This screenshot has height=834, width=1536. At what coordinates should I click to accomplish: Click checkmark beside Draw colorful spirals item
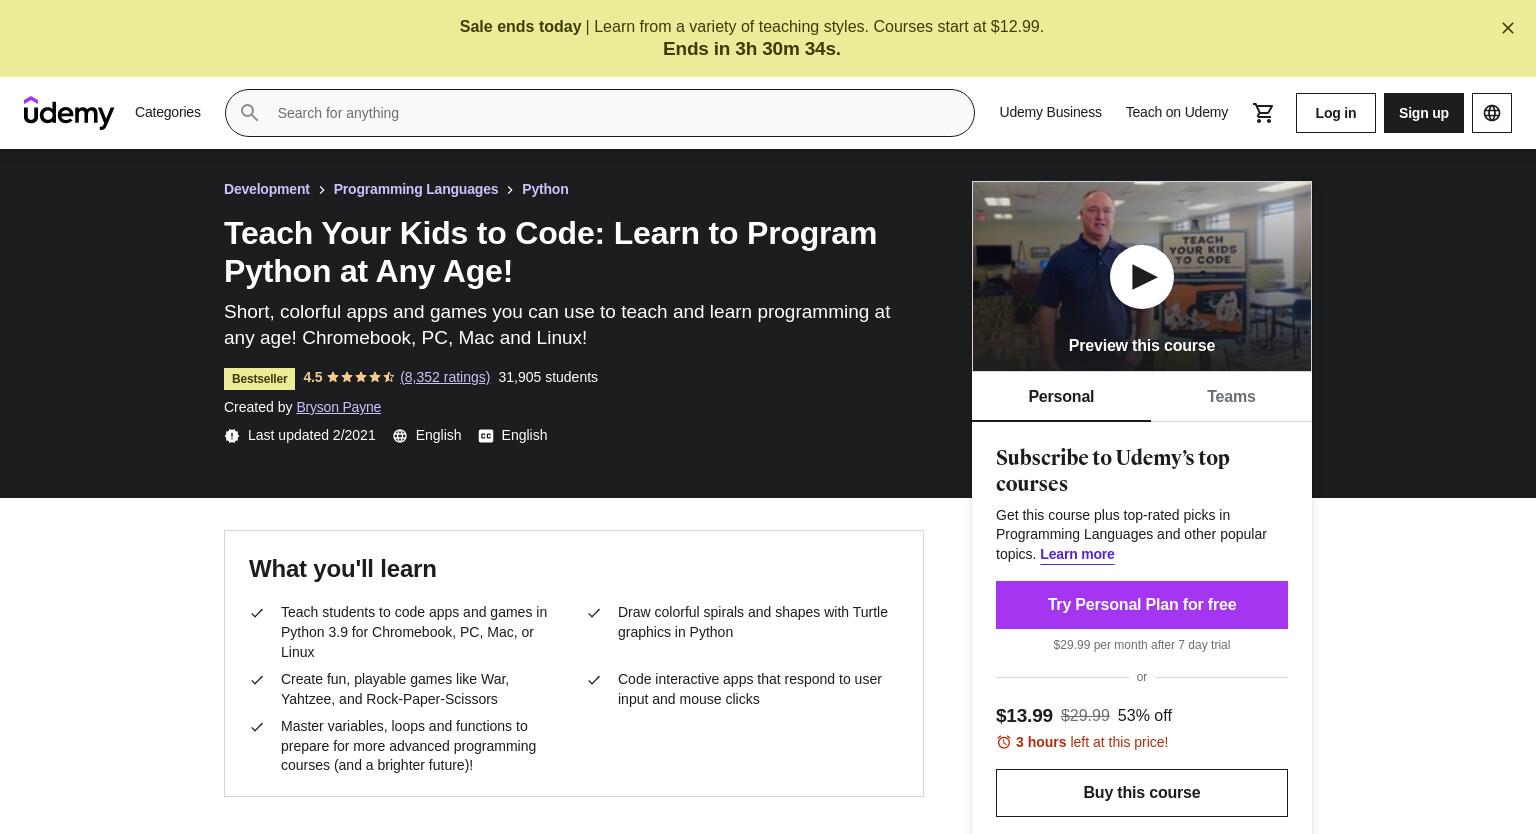594,613
